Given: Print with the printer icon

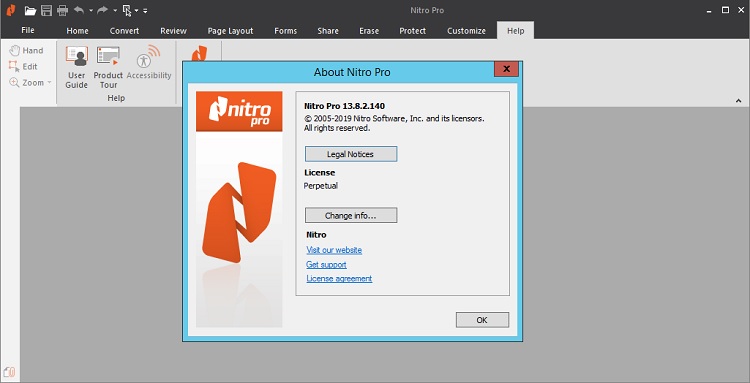Looking at the screenshot, I should point(62,10).
